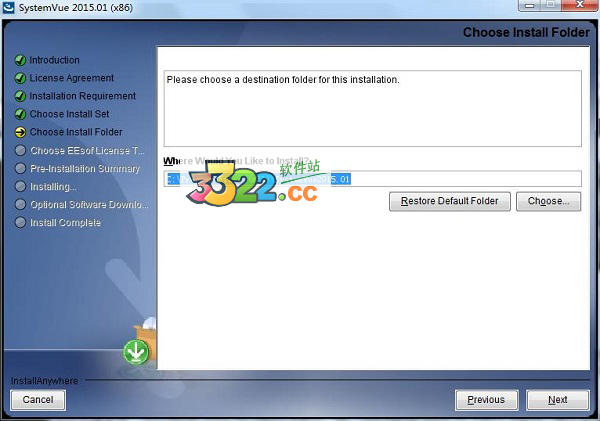Image resolution: width=600 pixels, height=421 pixels.
Task: Click the gray circle beside Pre-Installation Summary
Action: point(20,168)
